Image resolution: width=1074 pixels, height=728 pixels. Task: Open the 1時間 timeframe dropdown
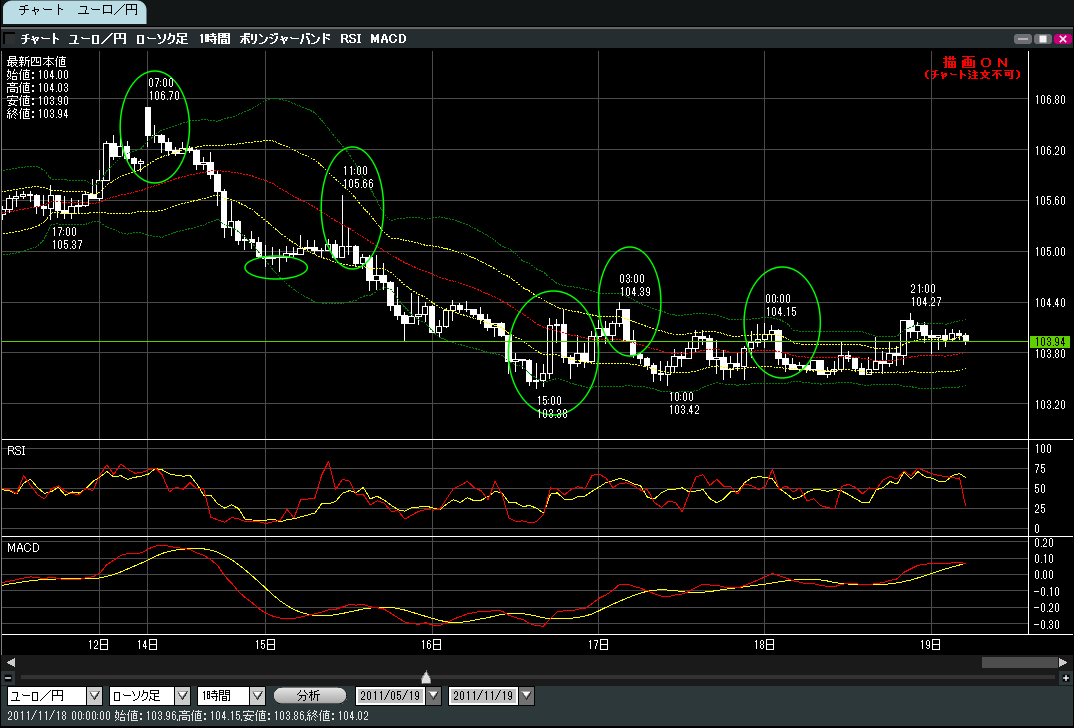257,695
